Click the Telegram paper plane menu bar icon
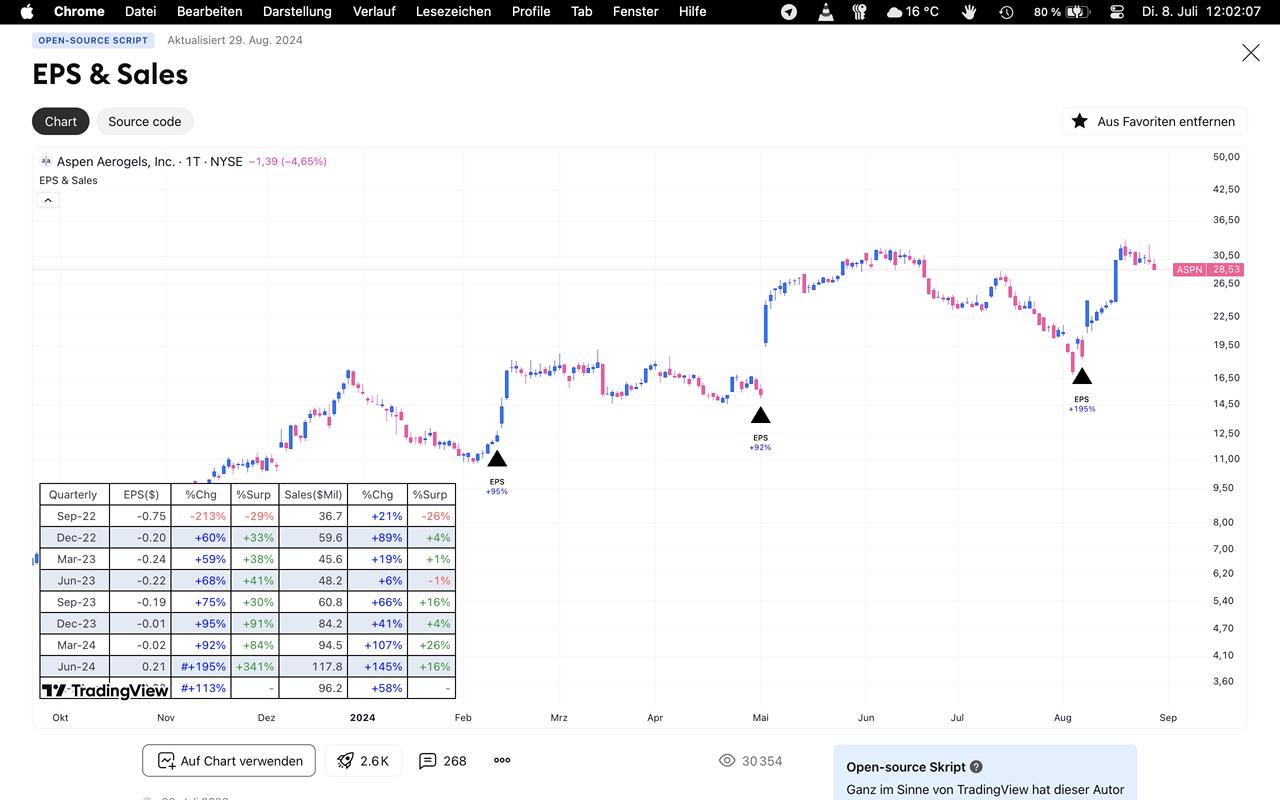The width and height of the screenshot is (1280, 800). [789, 12]
